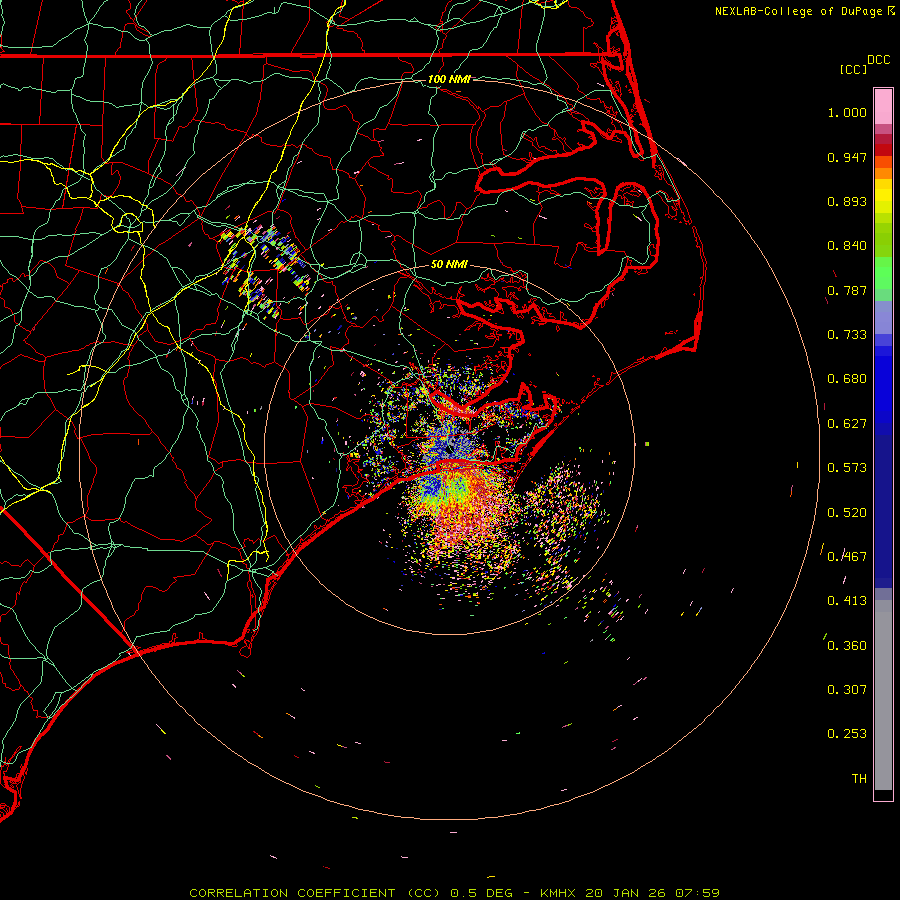Click the KMHX radar site identifier
The height and width of the screenshot is (900, 900).
click(557, 893)
